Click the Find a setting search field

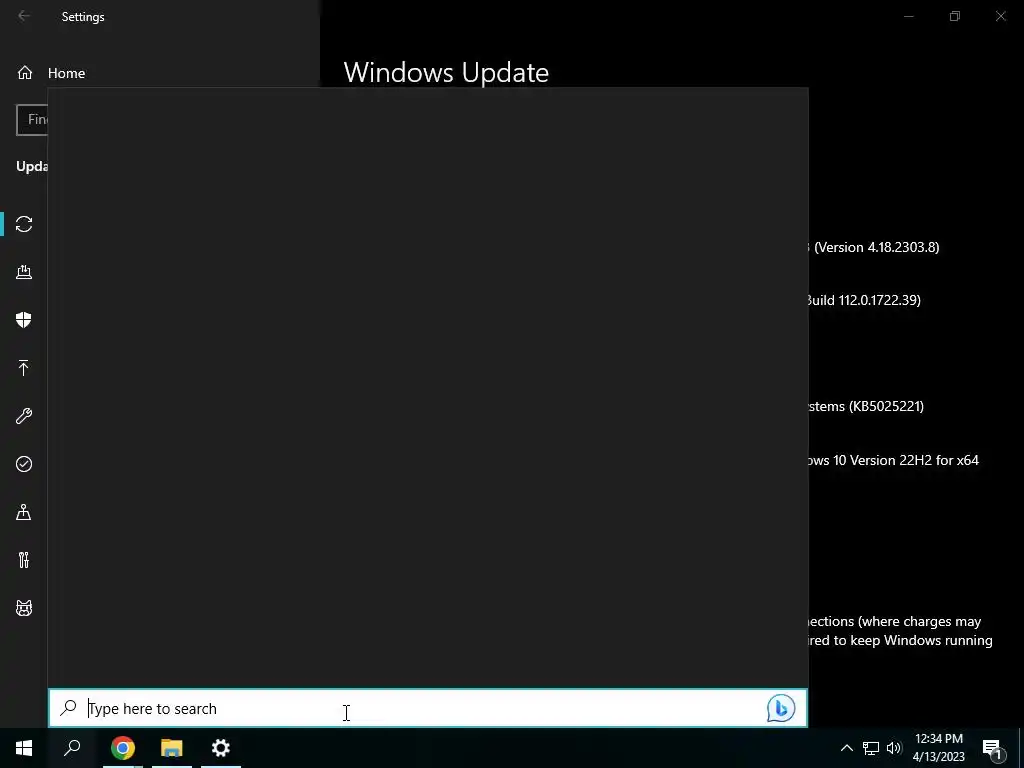coord(32,120)
